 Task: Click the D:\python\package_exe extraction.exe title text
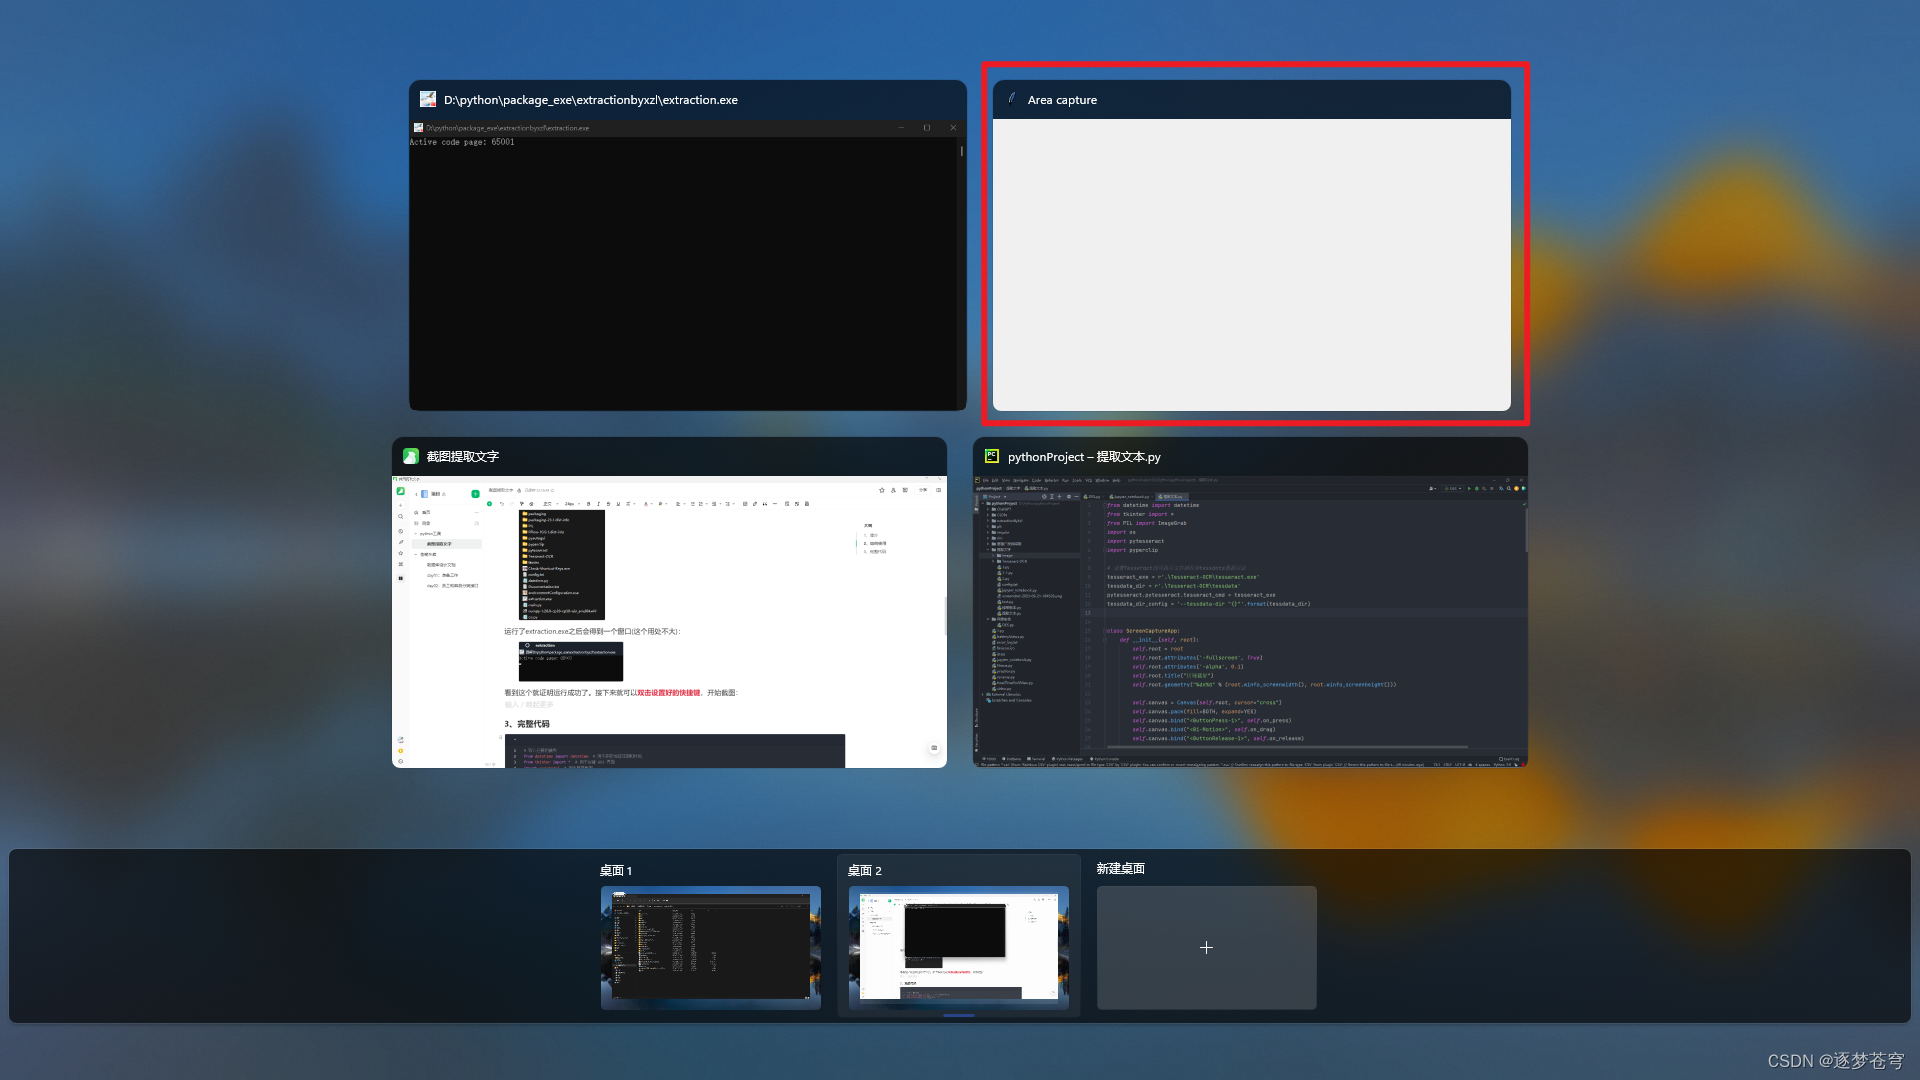tap(590, 100)
